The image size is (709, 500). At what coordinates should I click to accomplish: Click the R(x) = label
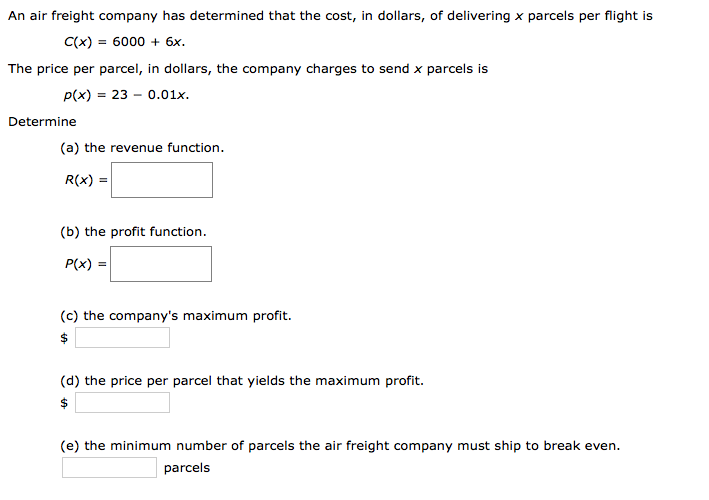[86, 180]
